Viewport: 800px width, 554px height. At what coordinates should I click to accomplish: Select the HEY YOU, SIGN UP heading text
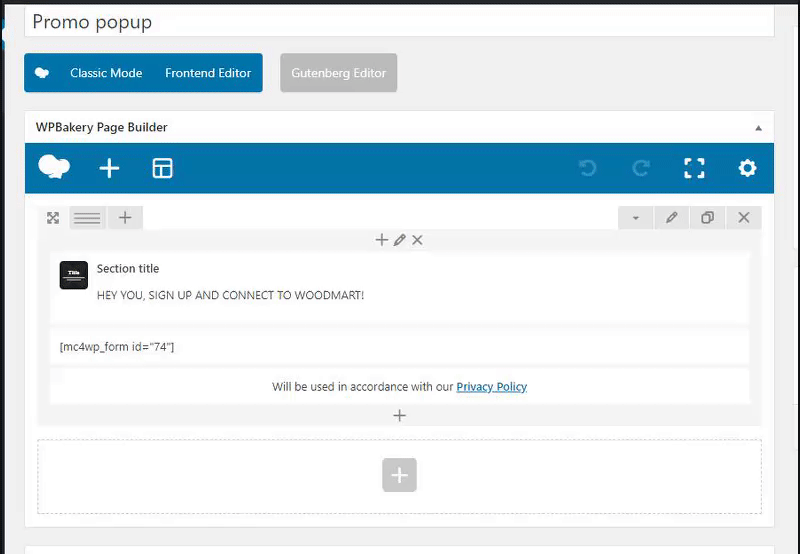click(231, 295)
